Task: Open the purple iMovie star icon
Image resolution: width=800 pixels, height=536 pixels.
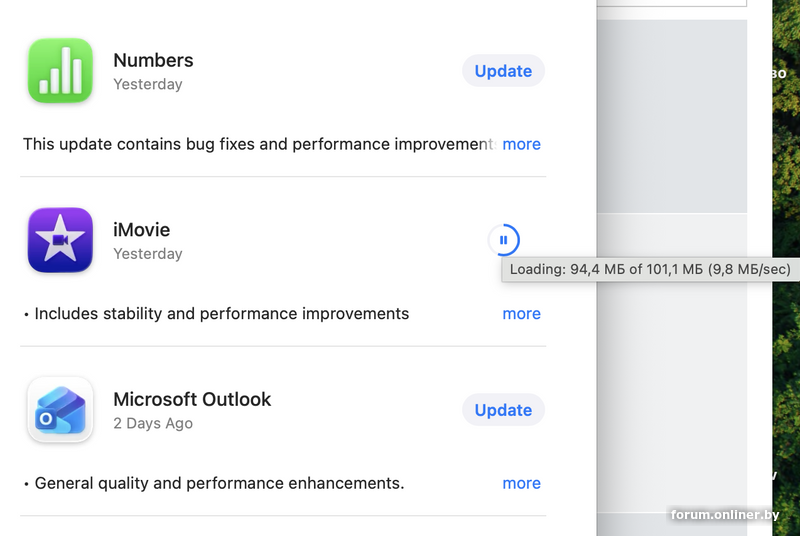Action: [60, 240]
